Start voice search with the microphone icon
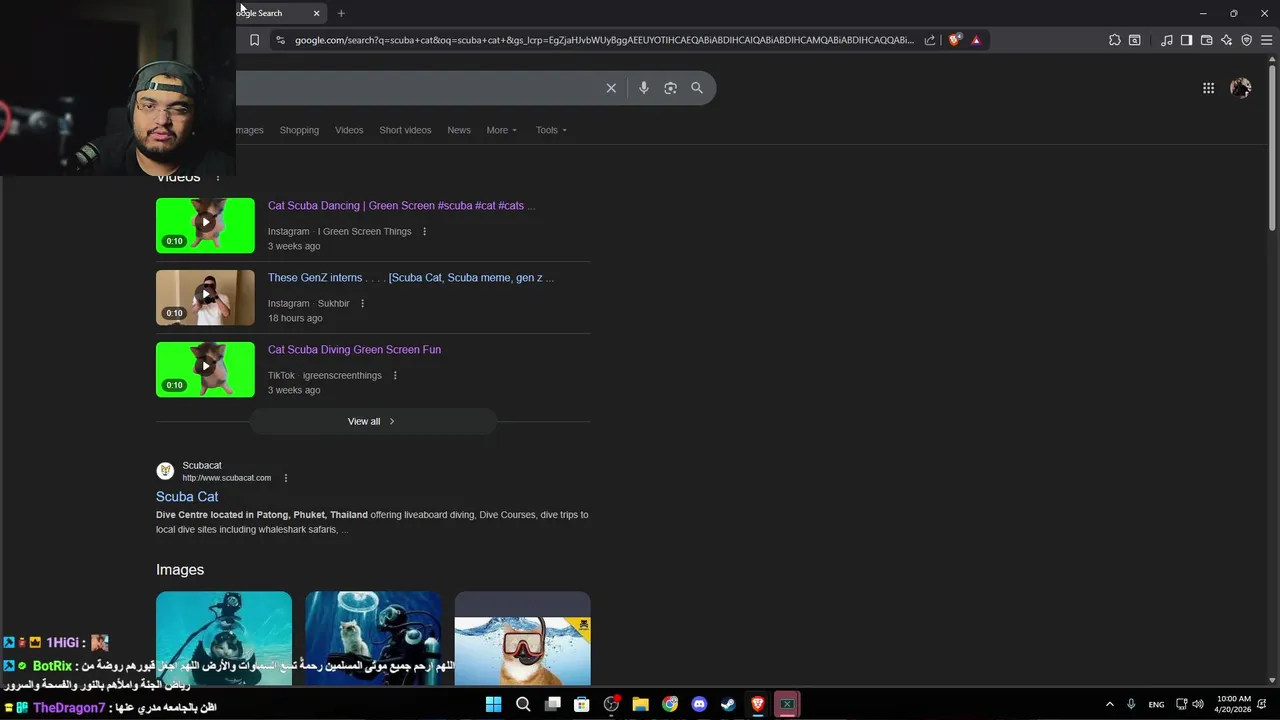This screenshot has height=720, width=1280. 644,88
